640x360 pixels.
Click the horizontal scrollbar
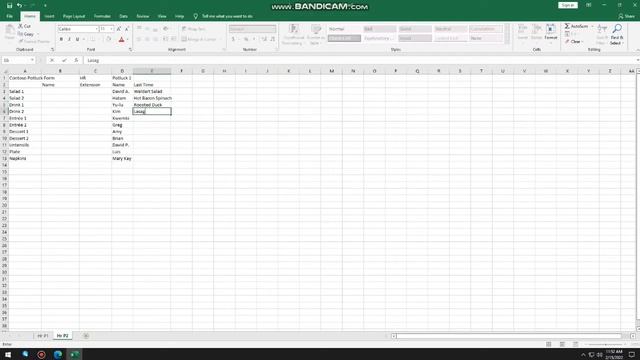pyautogui.click(x=508, y=336)
